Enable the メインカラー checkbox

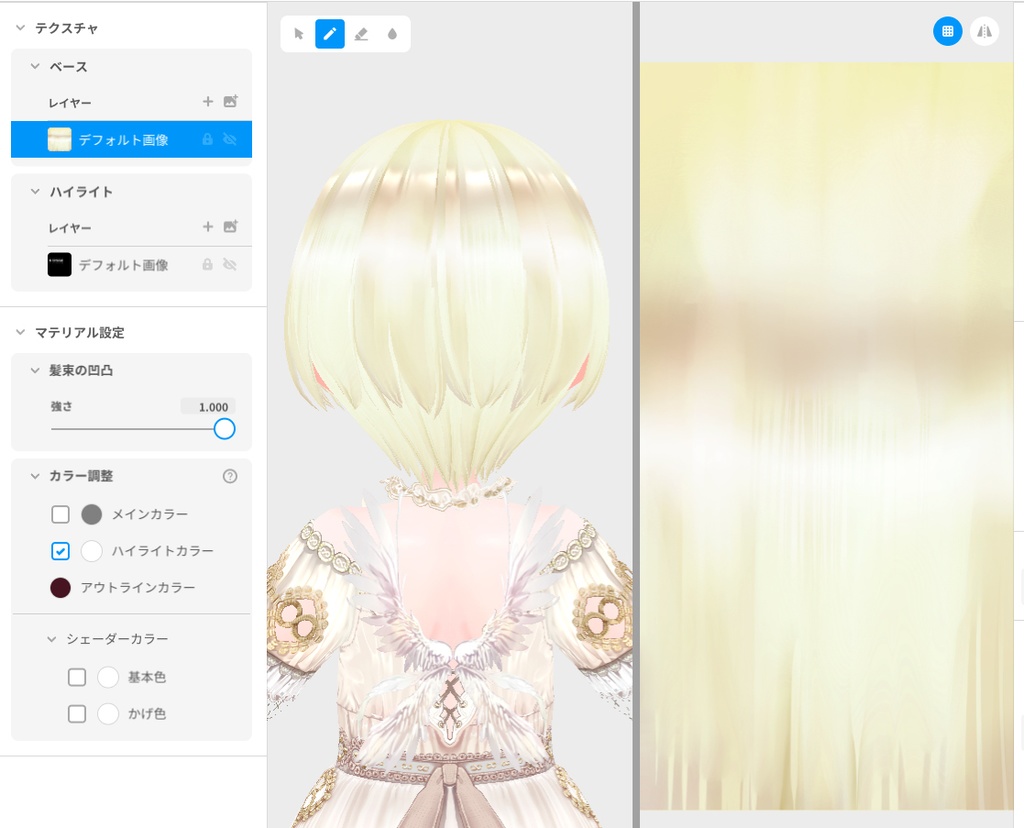60,514
